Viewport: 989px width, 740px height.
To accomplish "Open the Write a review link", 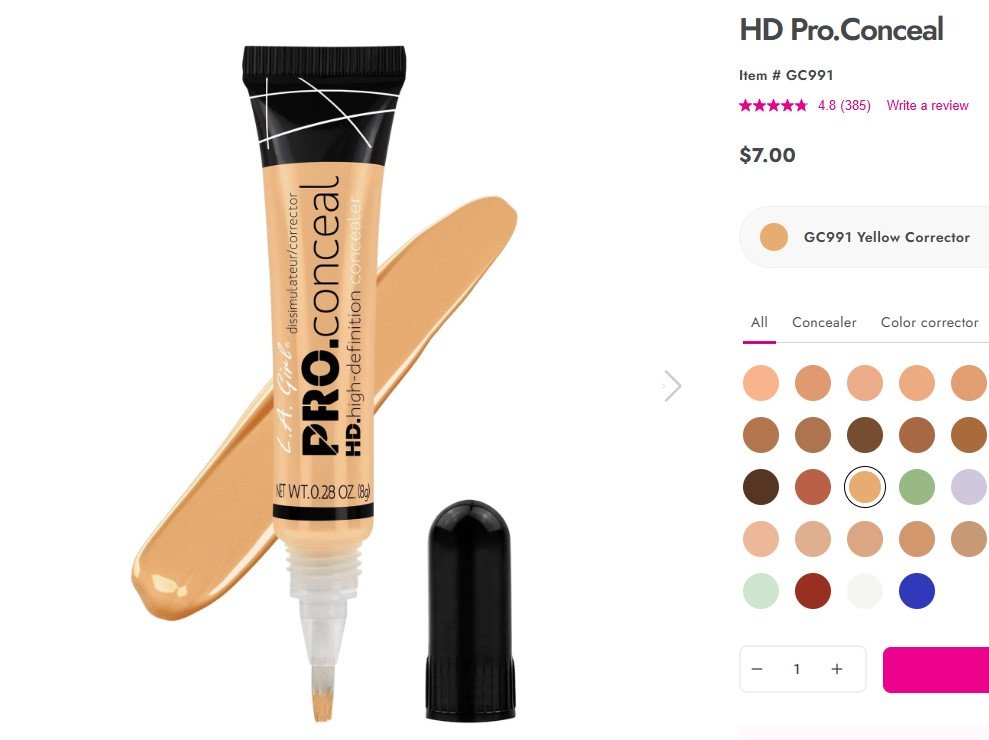I will click(x=927, y=105).
